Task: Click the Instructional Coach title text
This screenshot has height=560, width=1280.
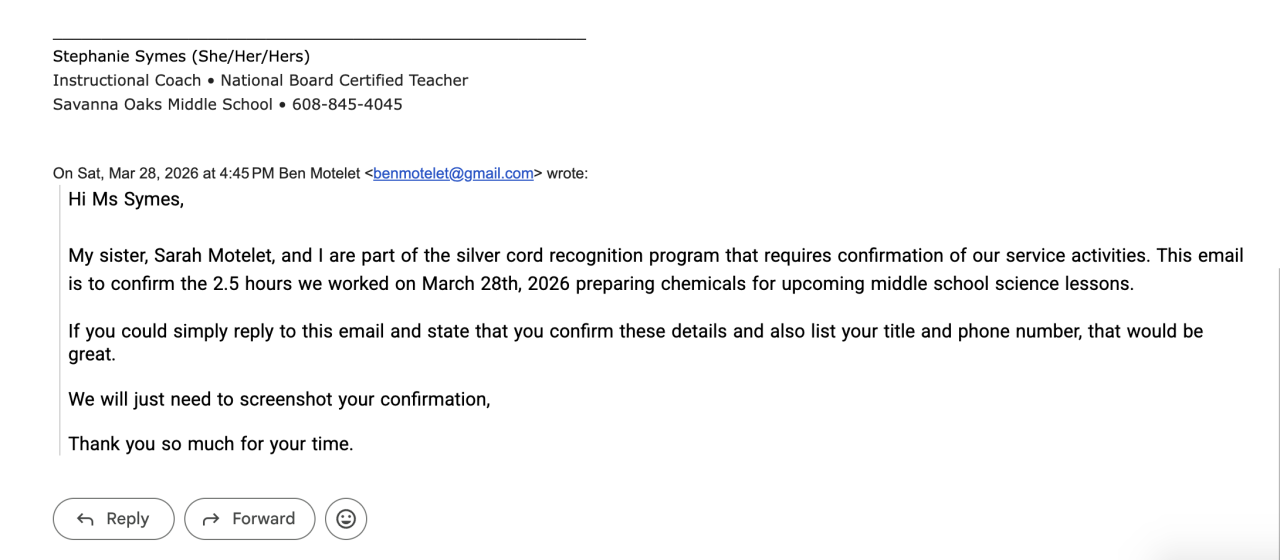Action: point(127,80)
